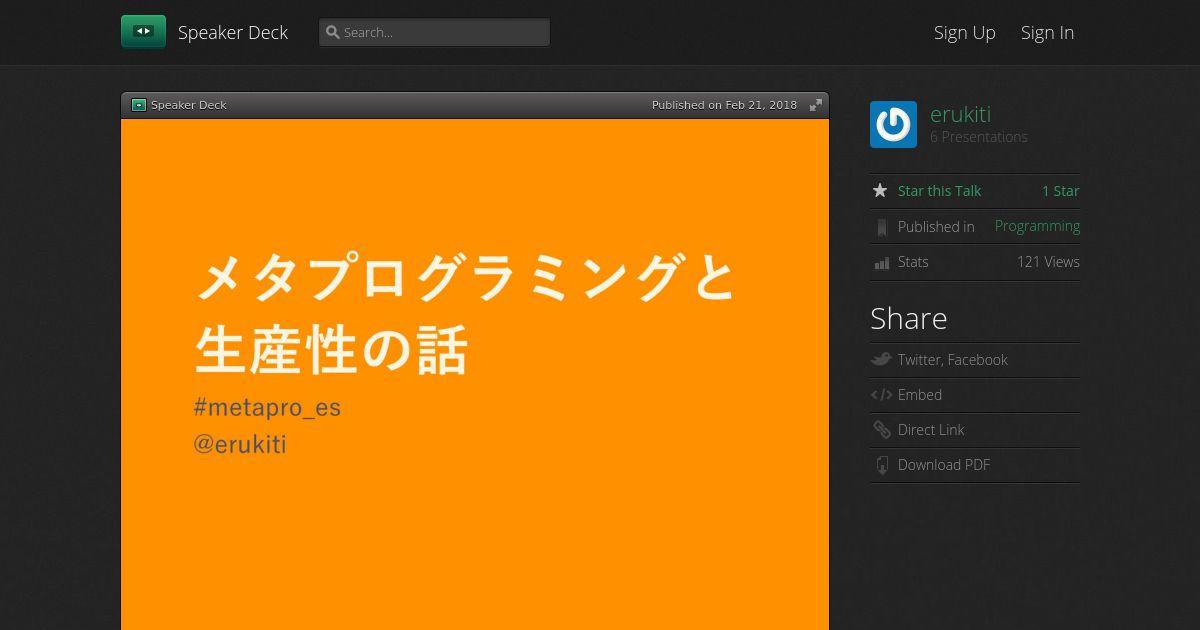Screen dimensions: 1200x630
Task: Star this Talk
Action: click(x=939, y=191)
